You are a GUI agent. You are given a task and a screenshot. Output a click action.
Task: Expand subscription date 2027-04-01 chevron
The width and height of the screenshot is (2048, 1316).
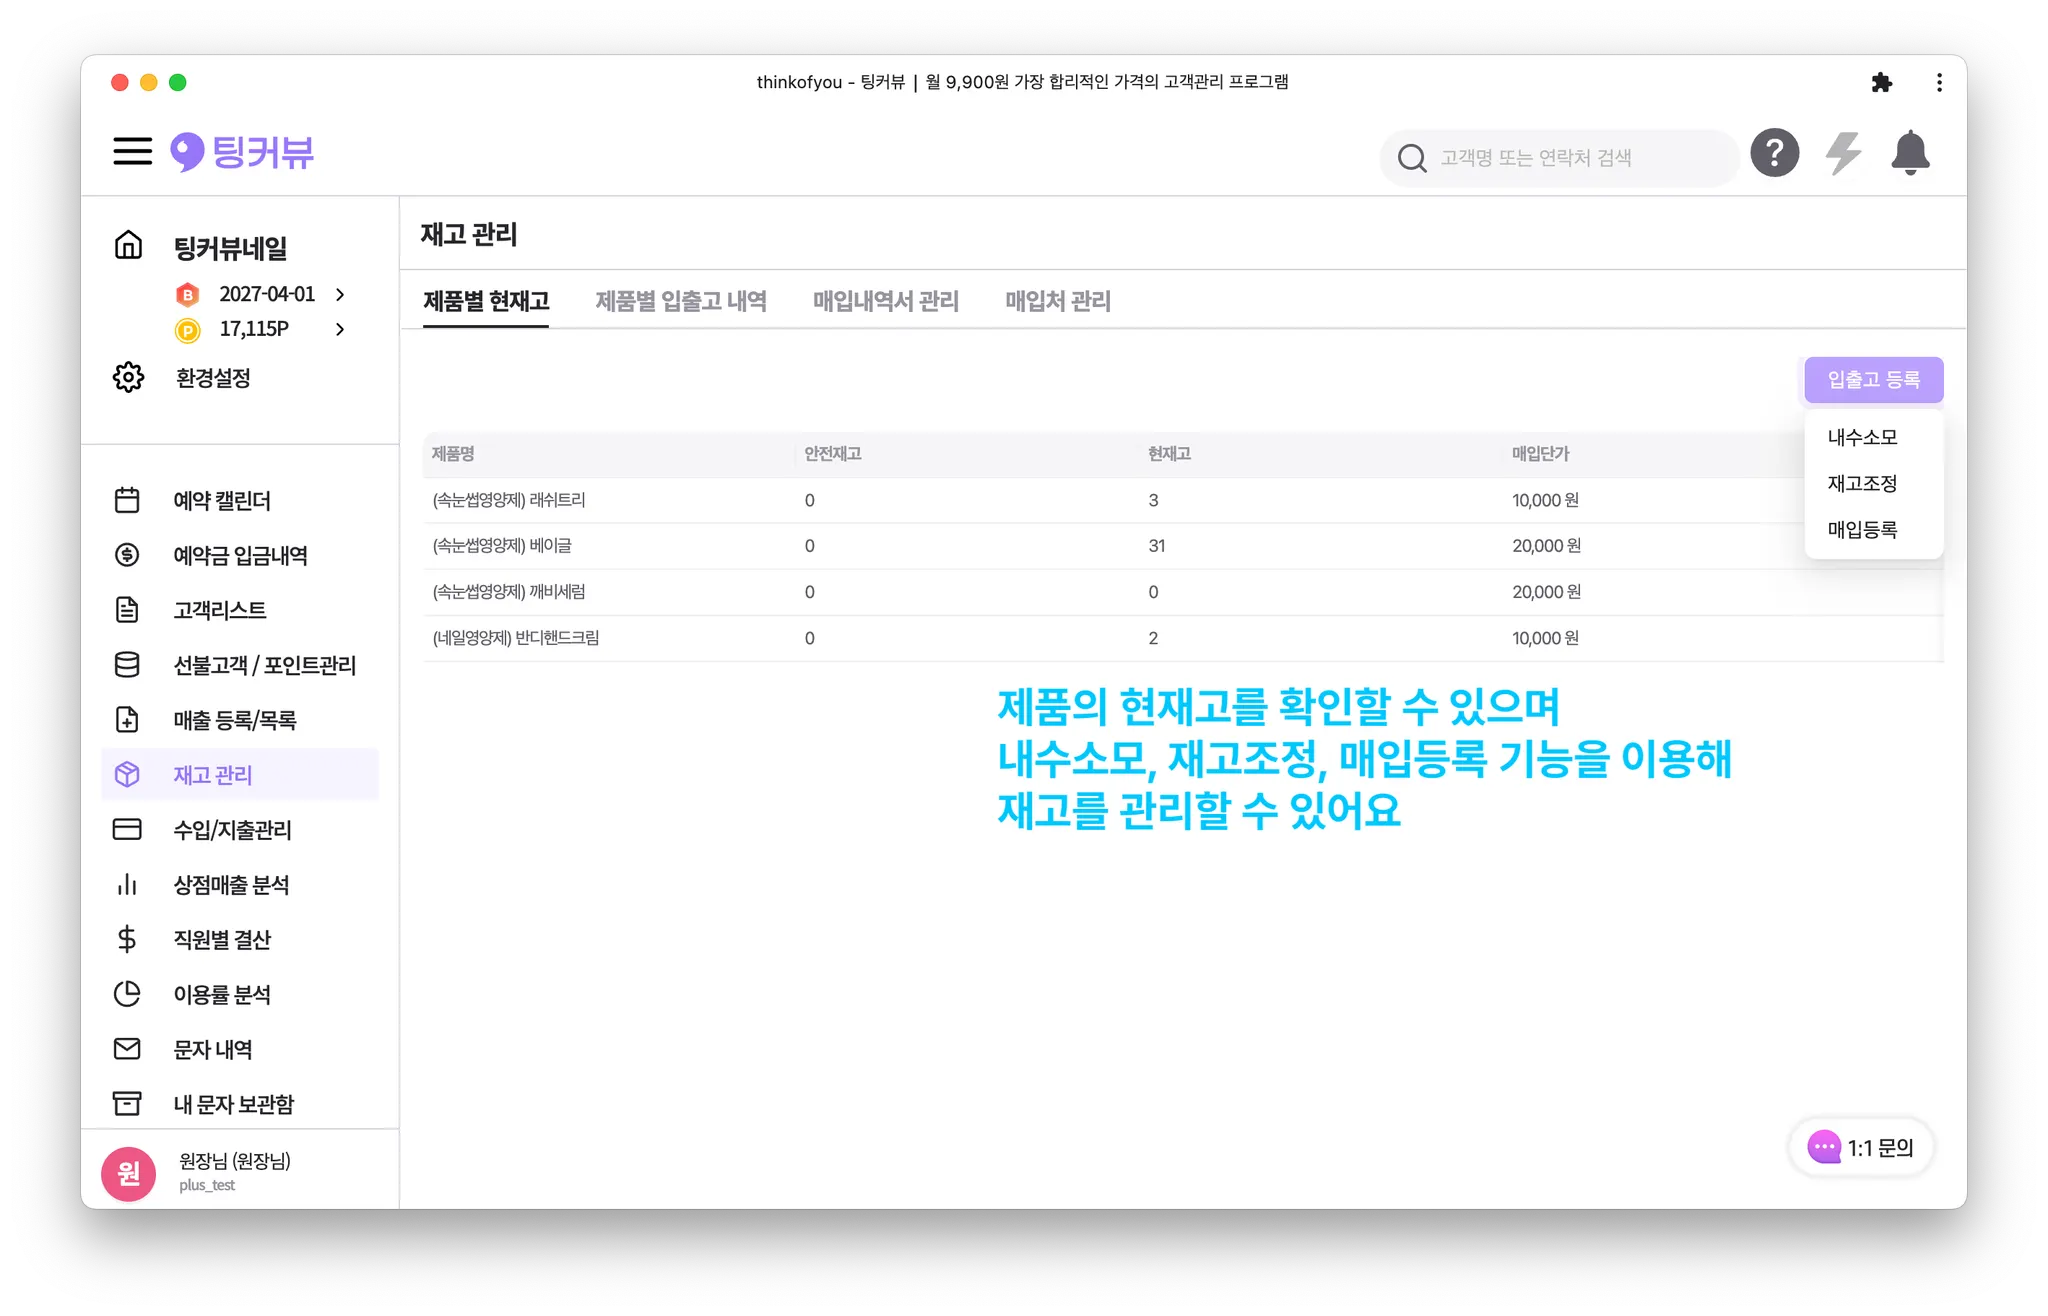340,294
